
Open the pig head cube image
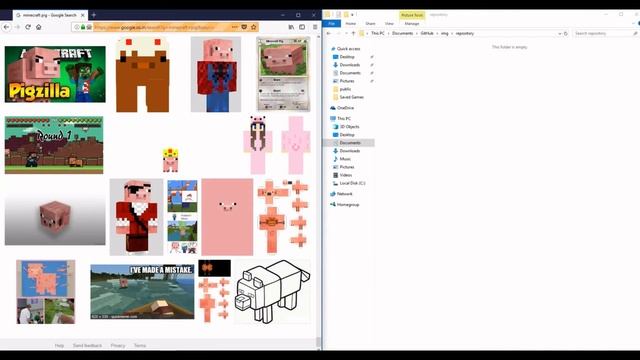55,217
